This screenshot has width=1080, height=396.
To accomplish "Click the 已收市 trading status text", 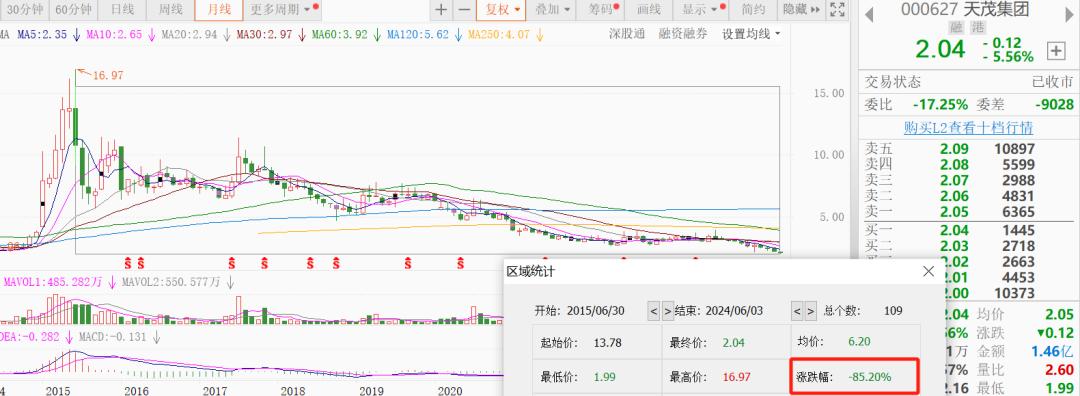I will 1052,82.
